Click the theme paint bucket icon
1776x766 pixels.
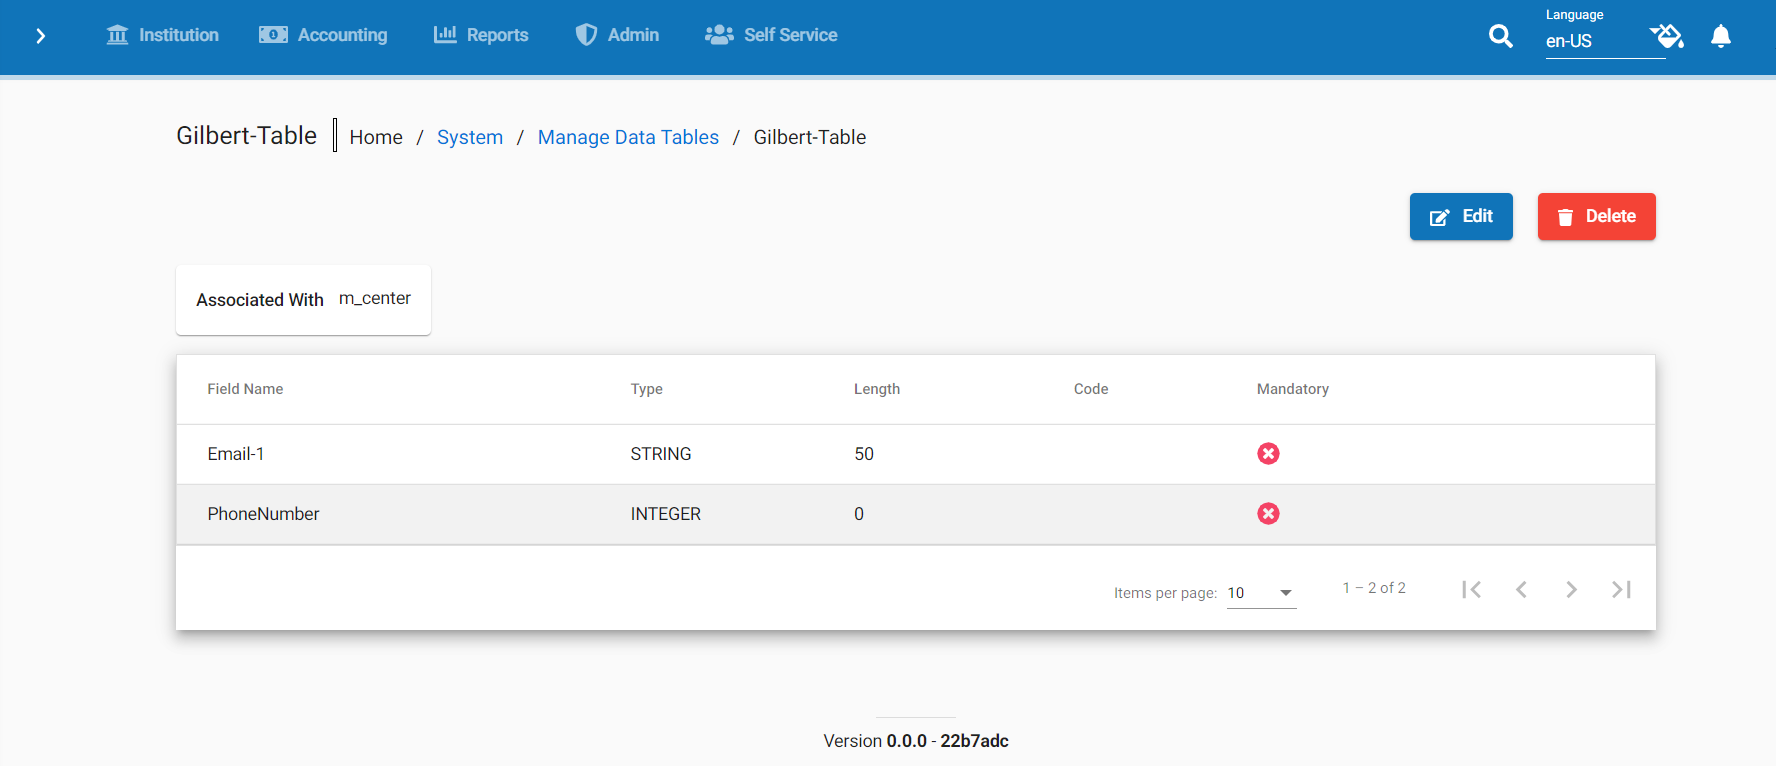click(1667, 36)
